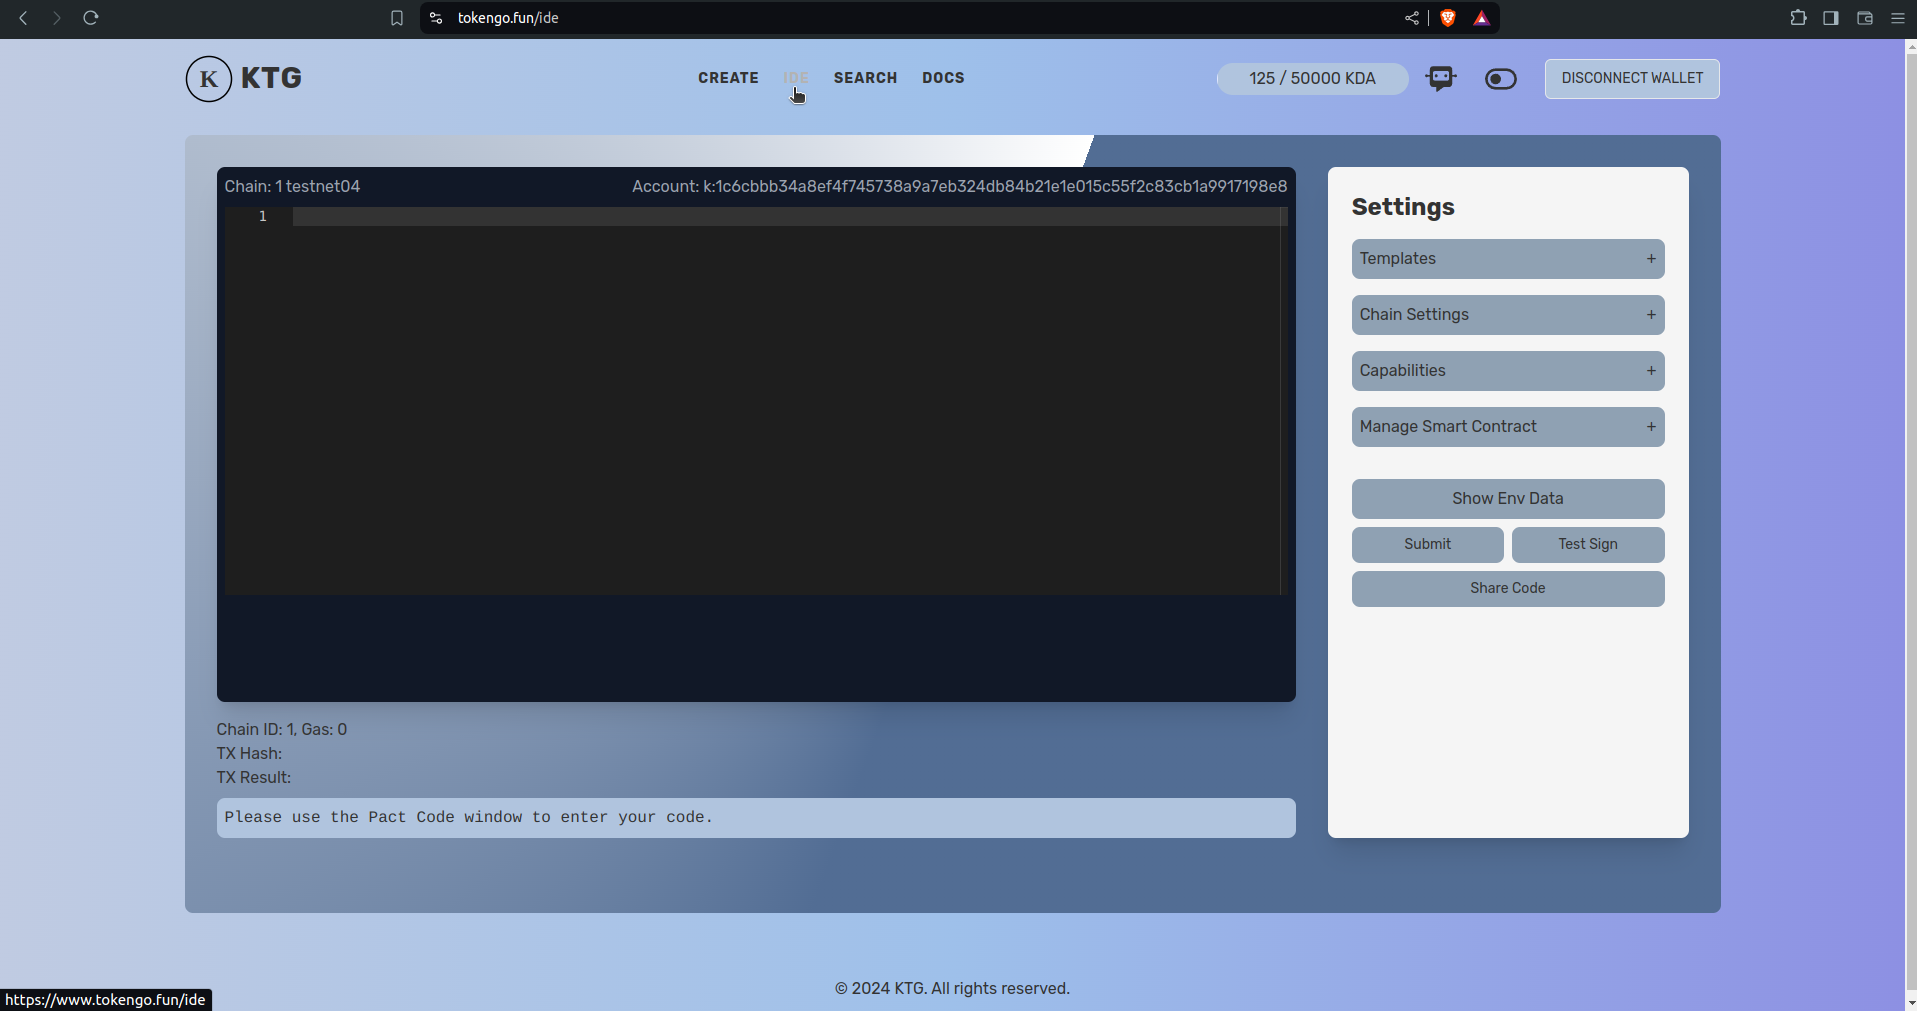Open browser extensions puzzle icon

pyautogui.click(x=1798, y=18)
